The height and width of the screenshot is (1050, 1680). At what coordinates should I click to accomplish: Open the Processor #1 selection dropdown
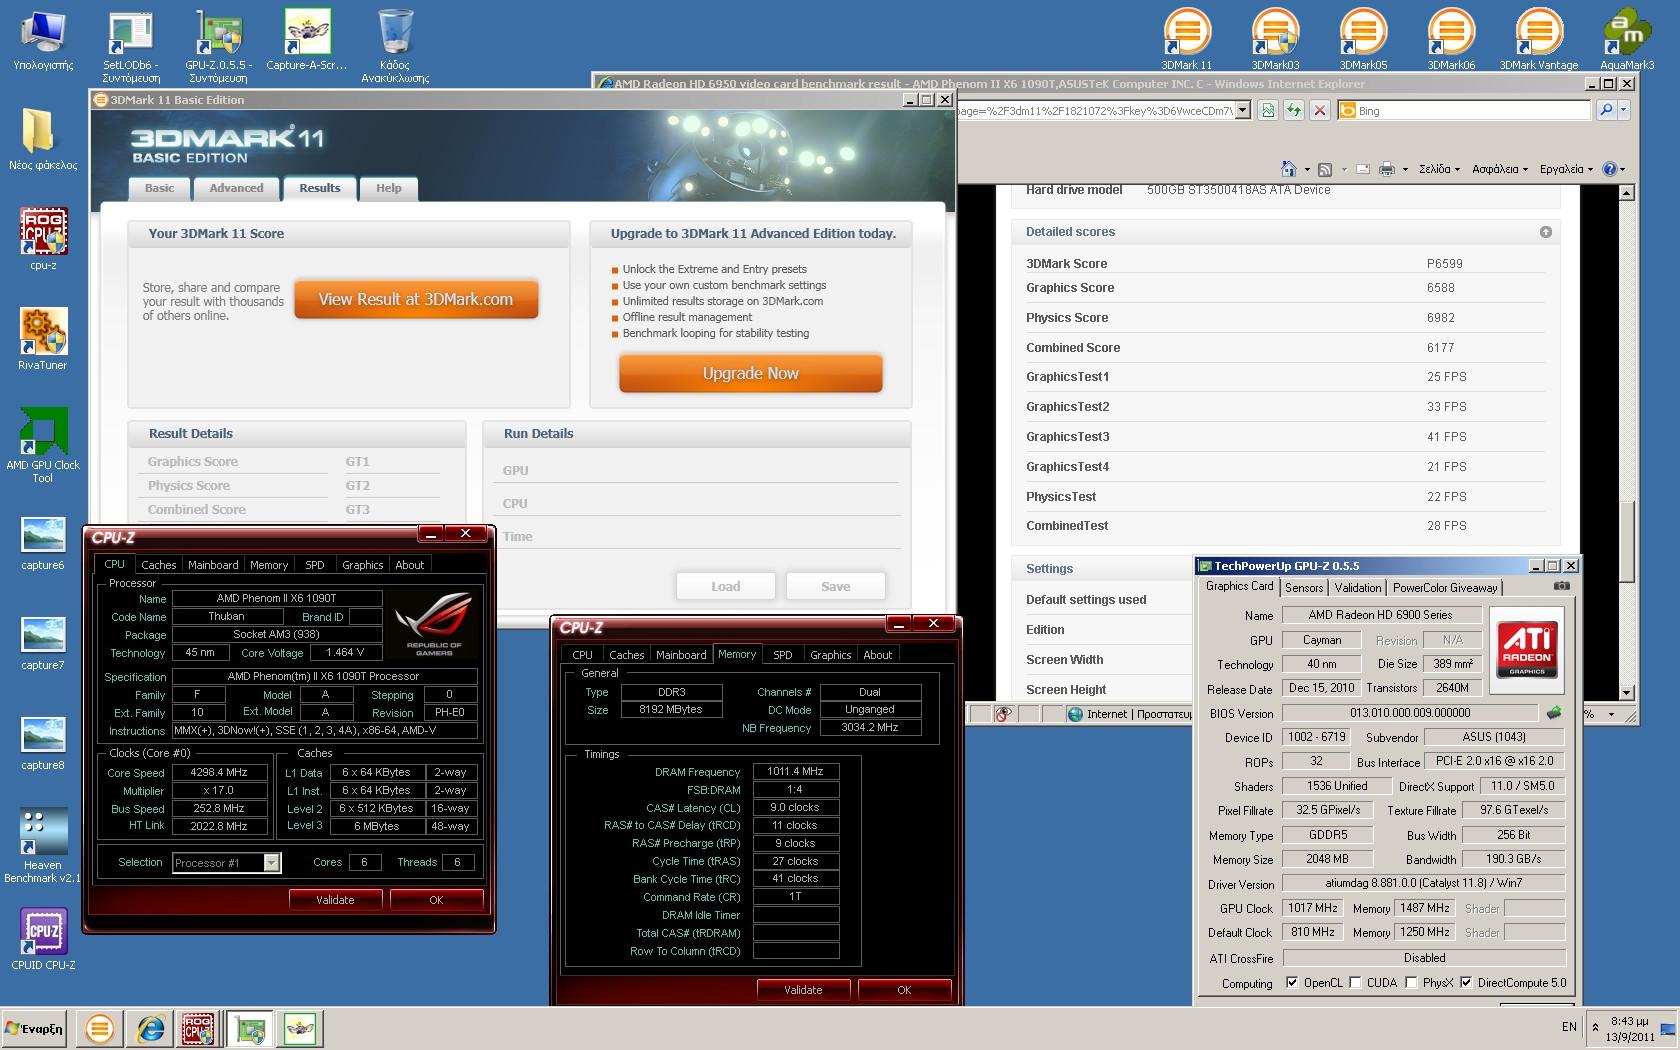tap(271, 862)
